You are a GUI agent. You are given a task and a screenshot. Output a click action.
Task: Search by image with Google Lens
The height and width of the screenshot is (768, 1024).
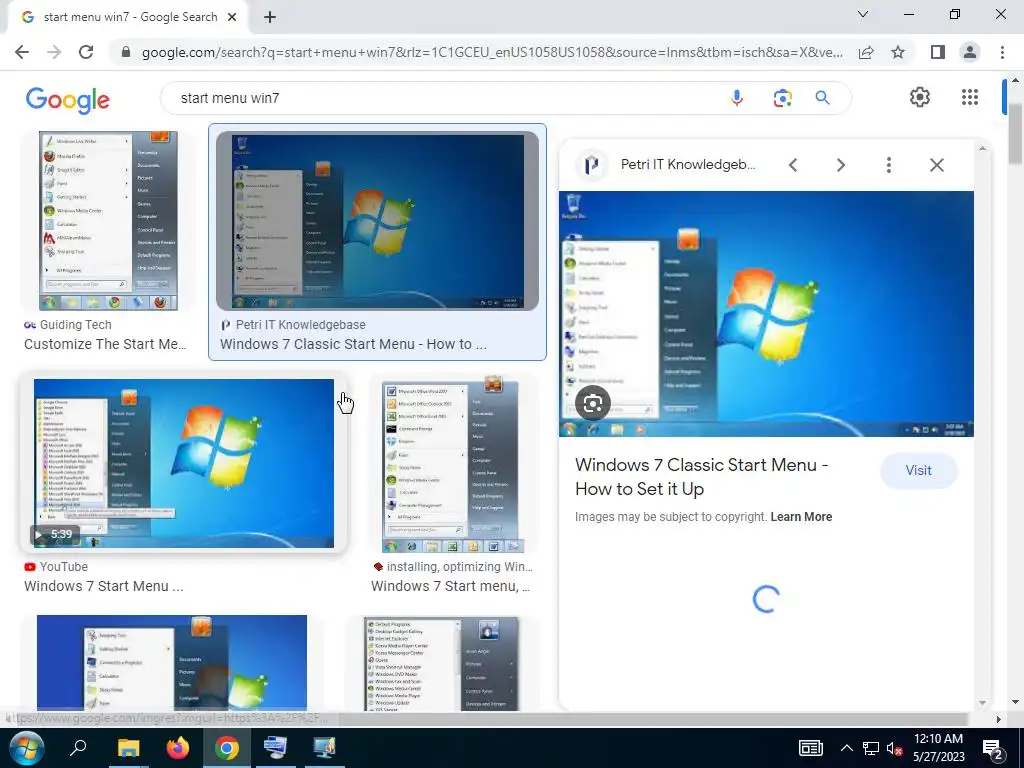coord(782,98)
